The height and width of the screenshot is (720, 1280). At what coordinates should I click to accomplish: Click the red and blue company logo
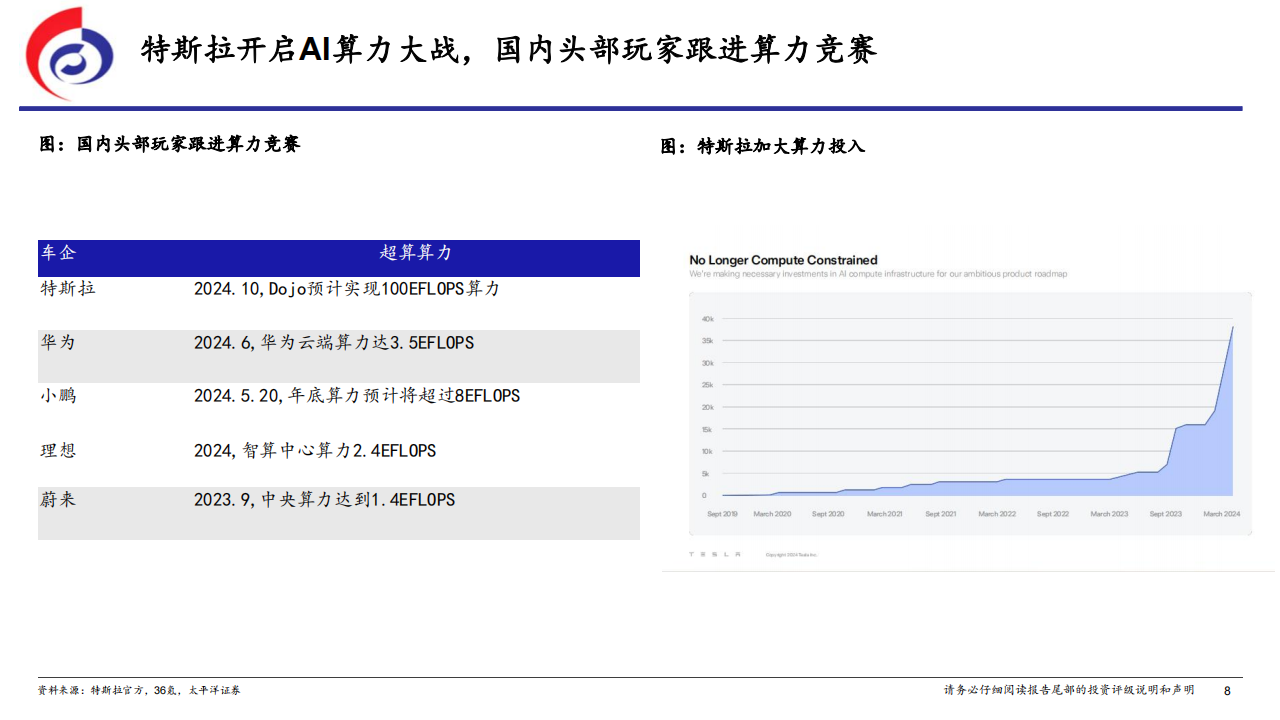click(x=70, y=52)
